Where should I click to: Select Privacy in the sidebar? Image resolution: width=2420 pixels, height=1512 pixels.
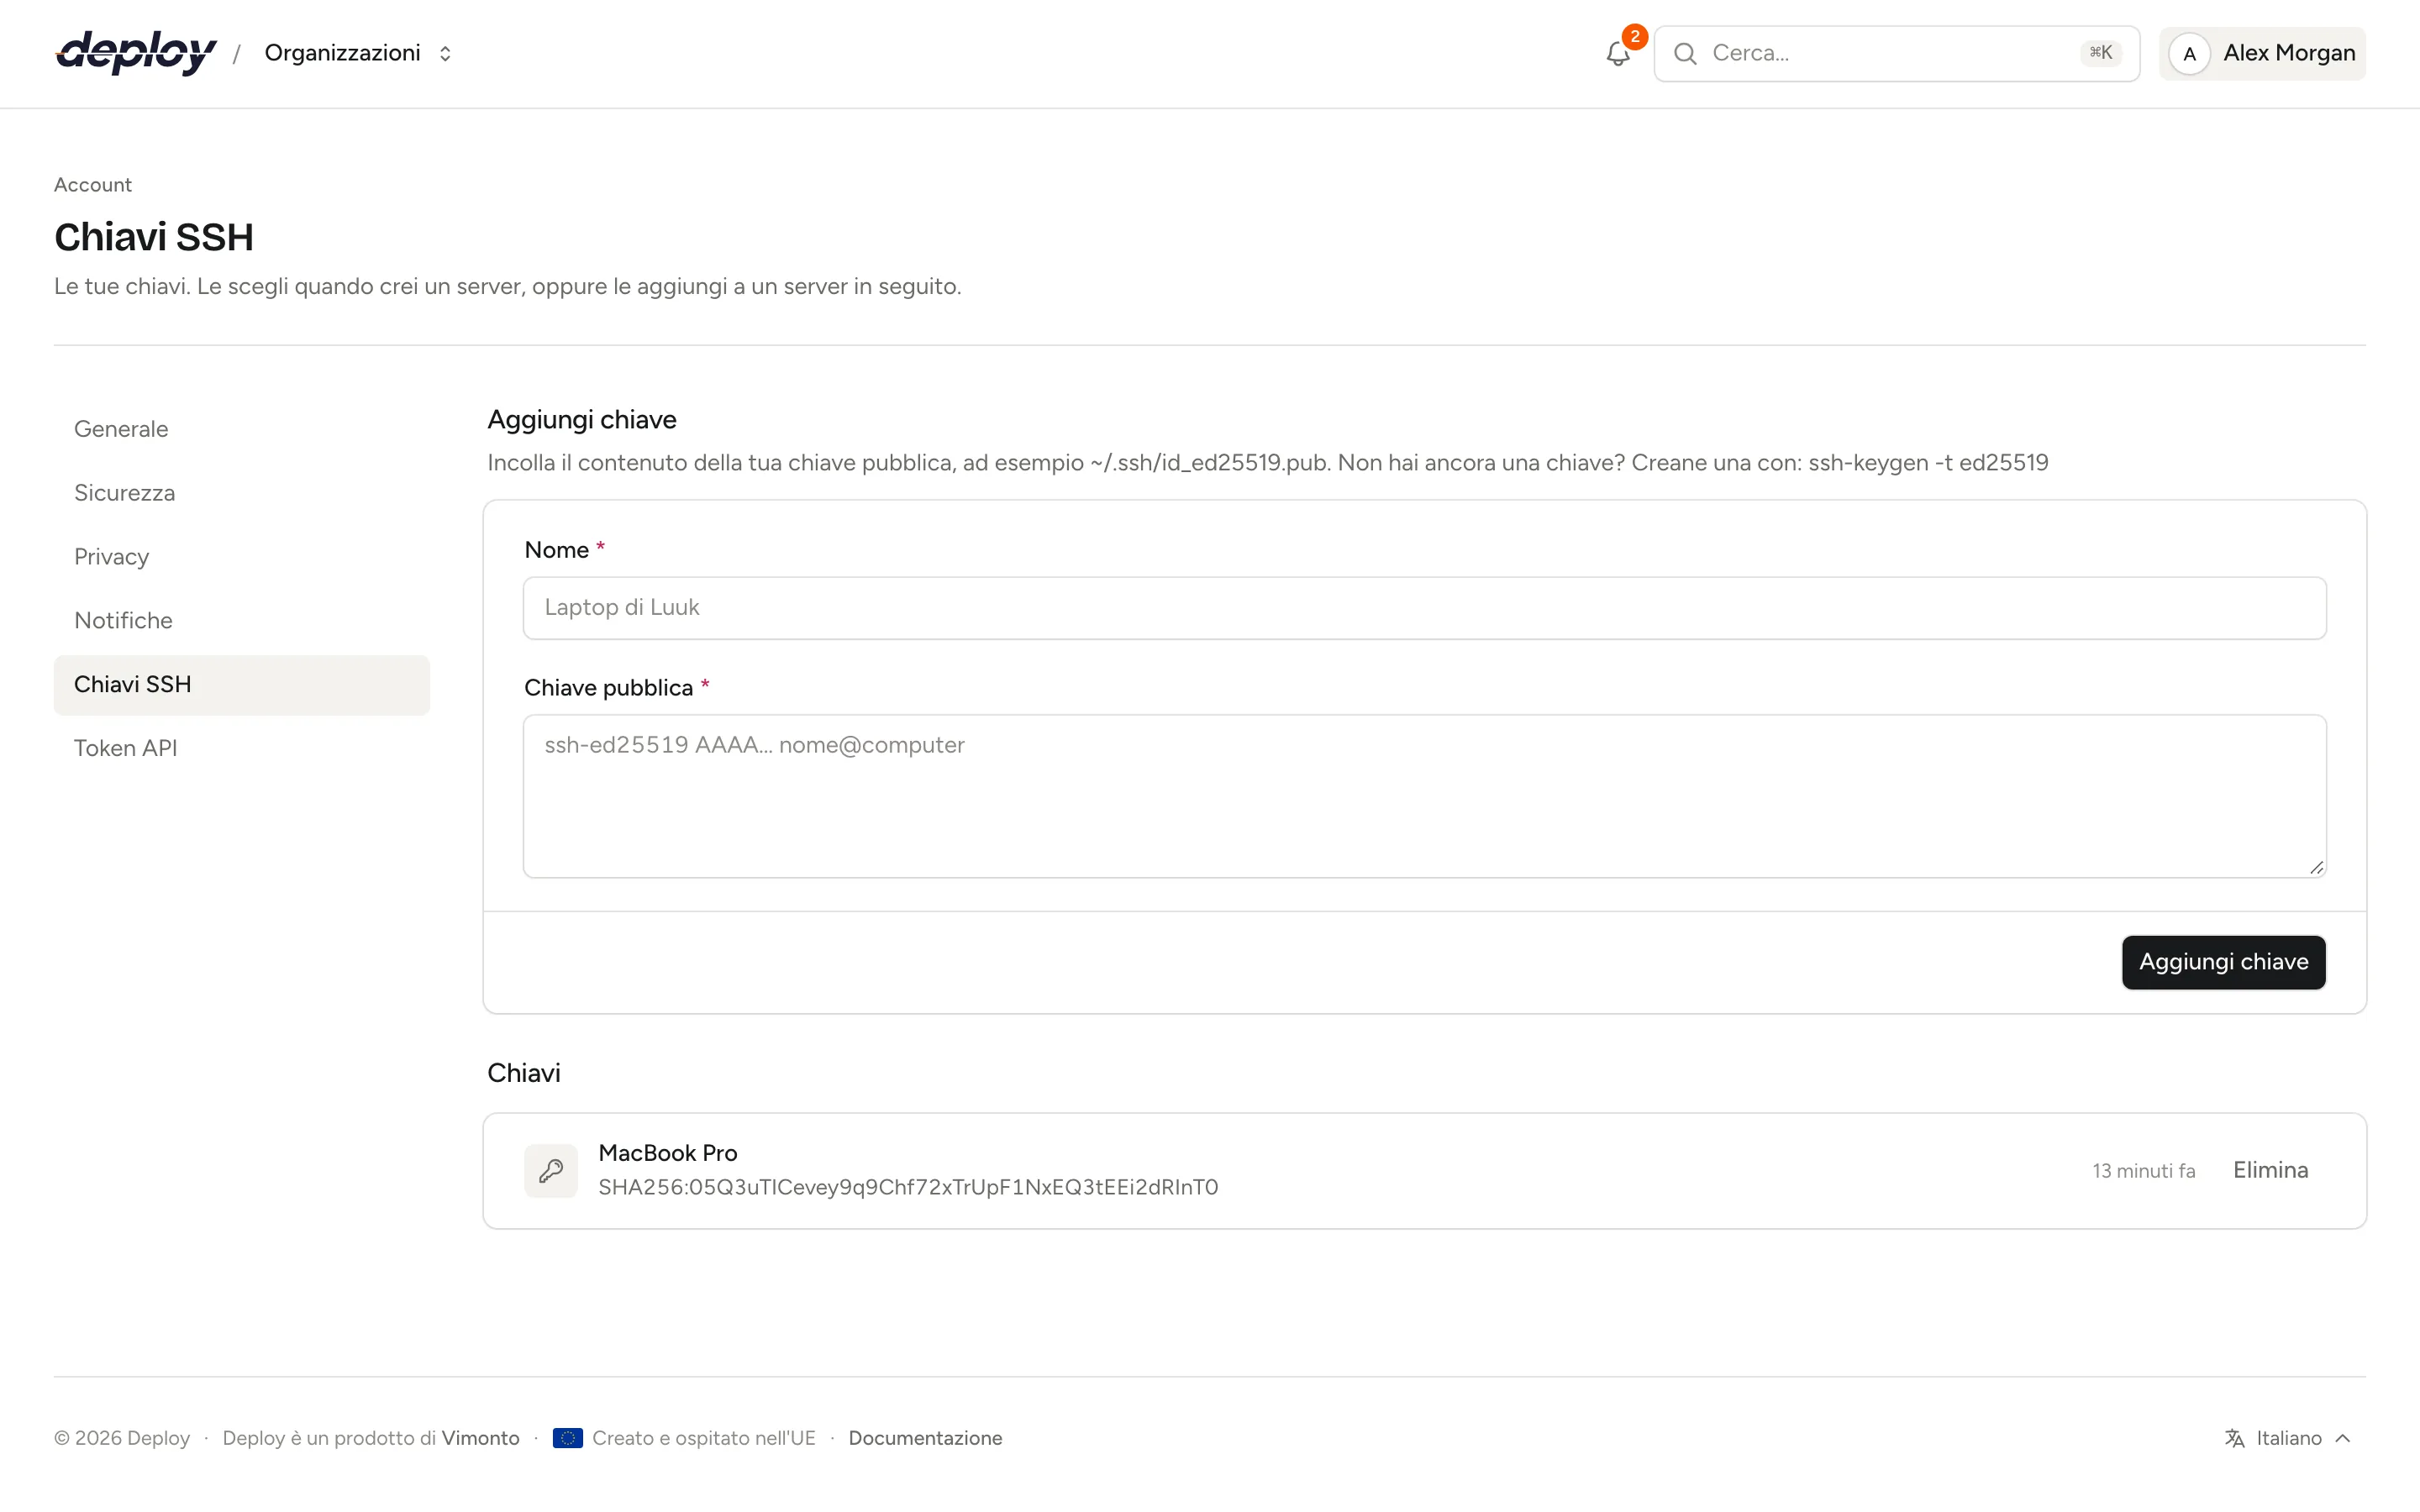[241, 557]
